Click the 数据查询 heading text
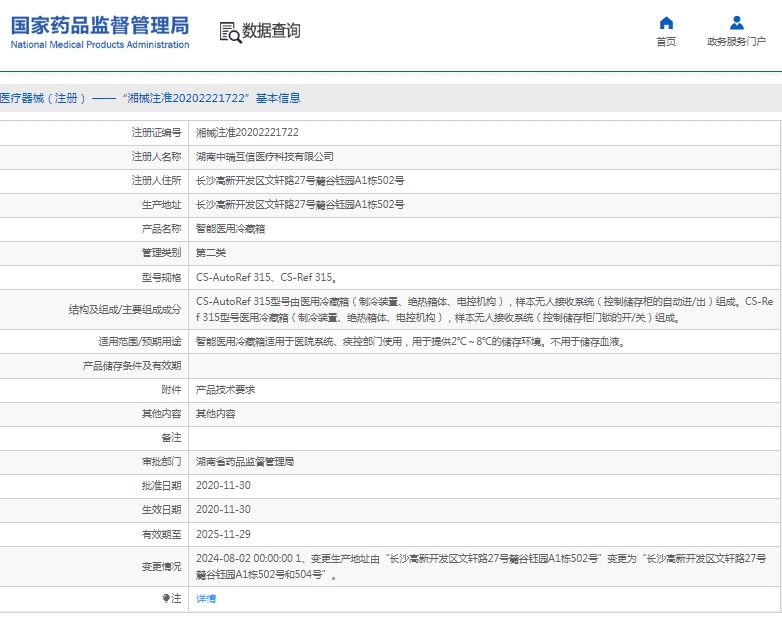782x619 pixels. point(271,30)
